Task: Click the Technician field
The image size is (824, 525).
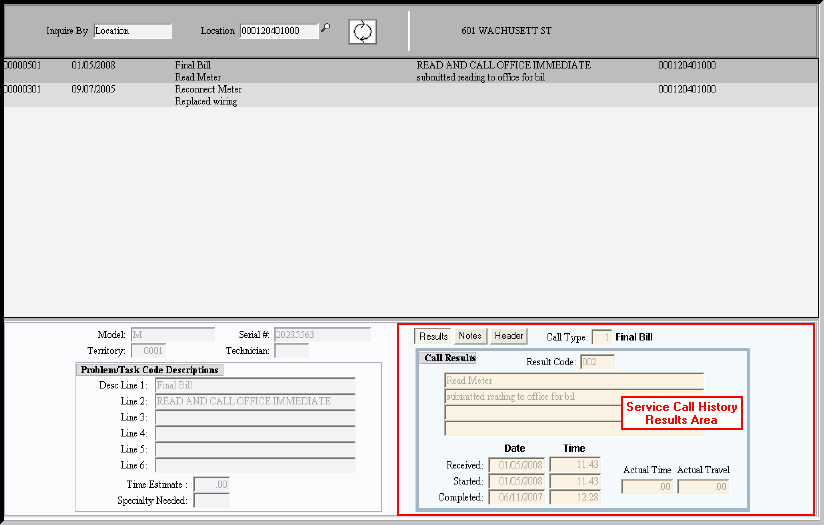Action: (291, 351)
